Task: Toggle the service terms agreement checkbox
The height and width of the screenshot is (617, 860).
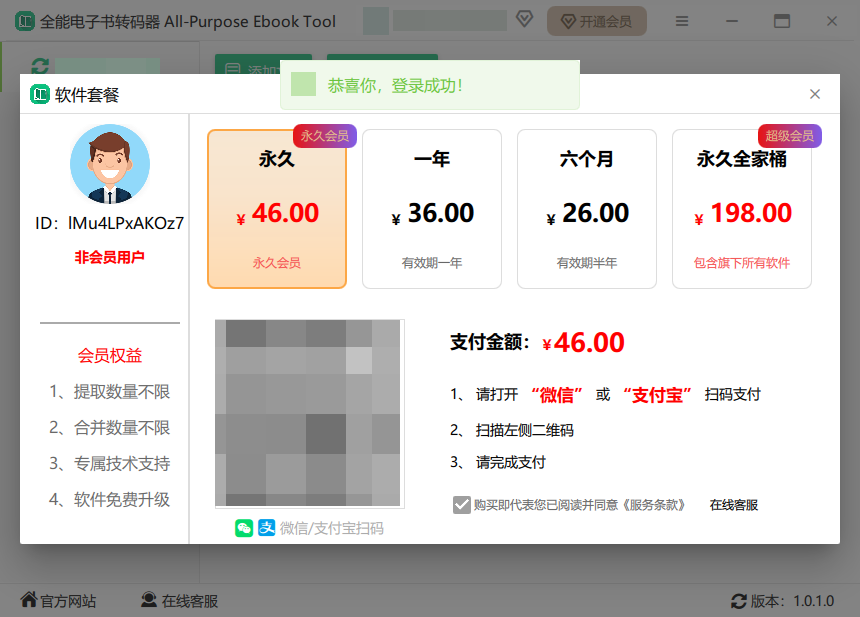Action: click(x=461, y=505)
